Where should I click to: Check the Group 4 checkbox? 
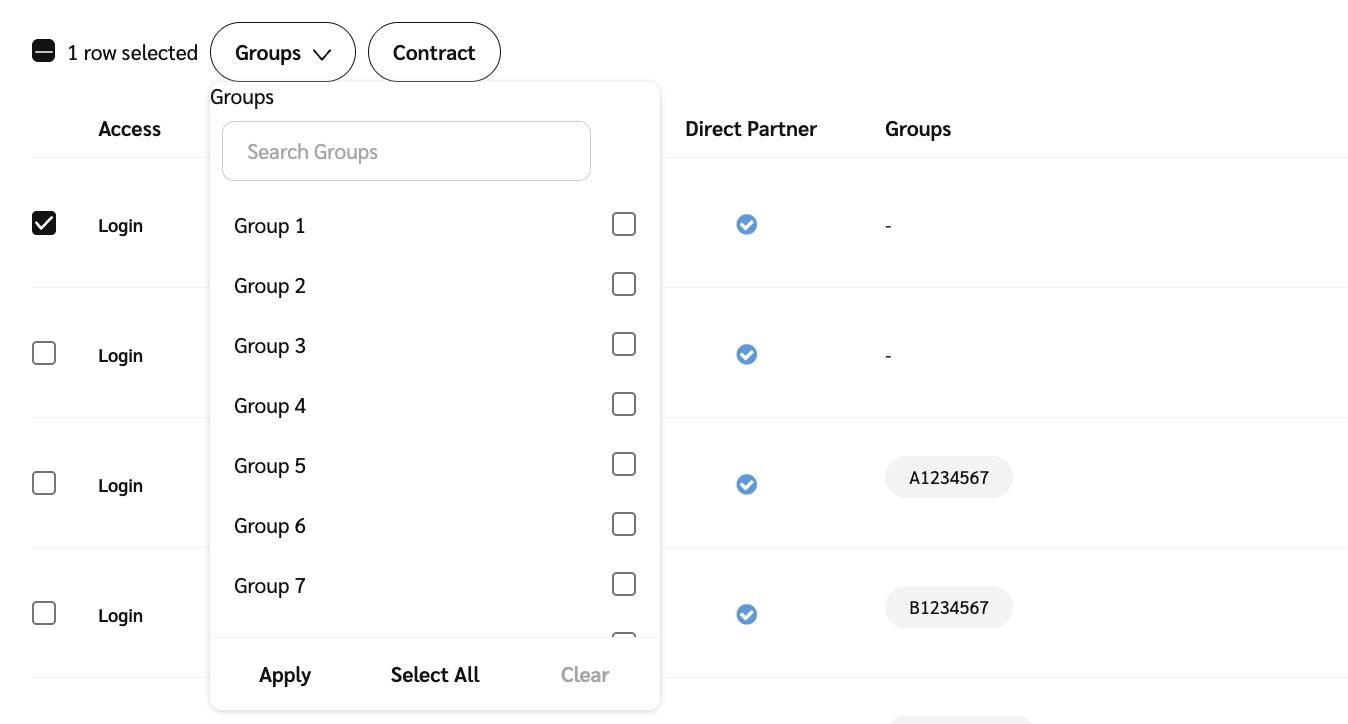[623, 405]
